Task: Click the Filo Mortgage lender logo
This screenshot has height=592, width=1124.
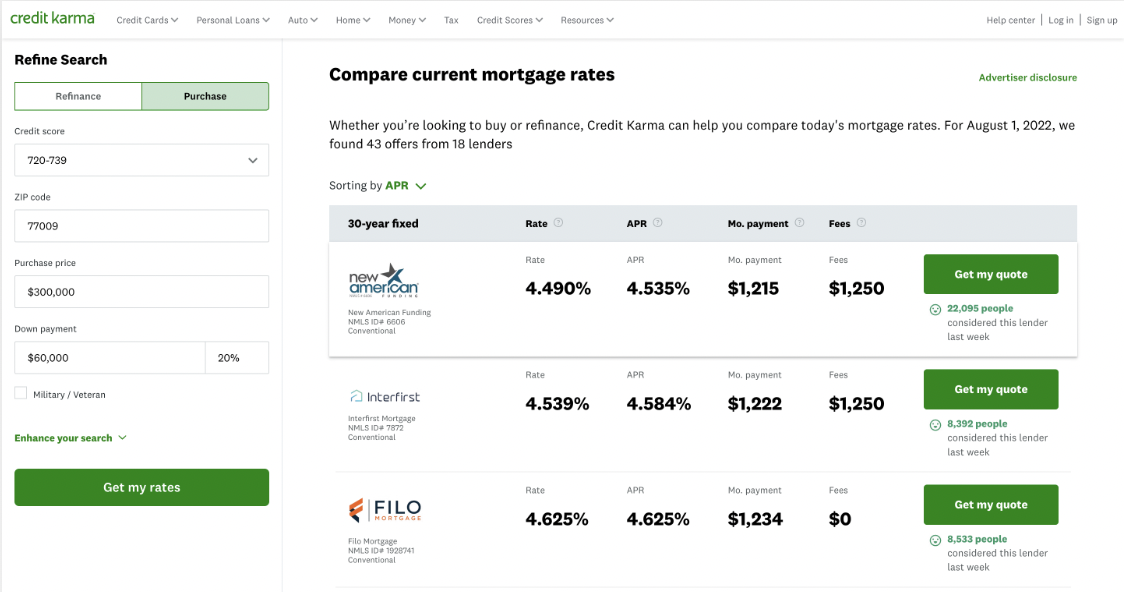Action: (386, 510)
